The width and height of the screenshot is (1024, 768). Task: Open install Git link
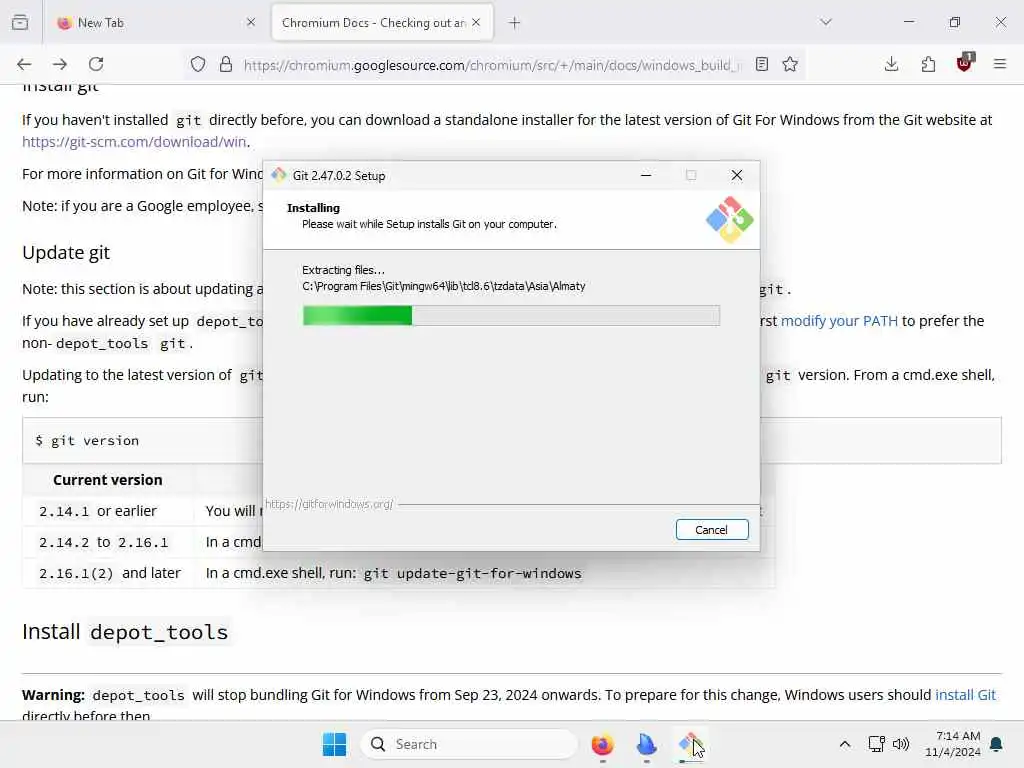(x=965, y=695)
